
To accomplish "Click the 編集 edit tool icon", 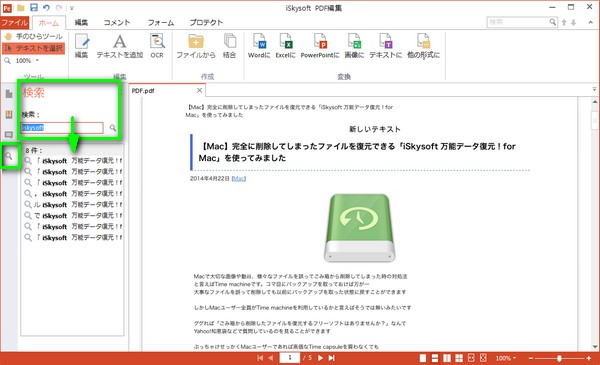I will [81, 46].
